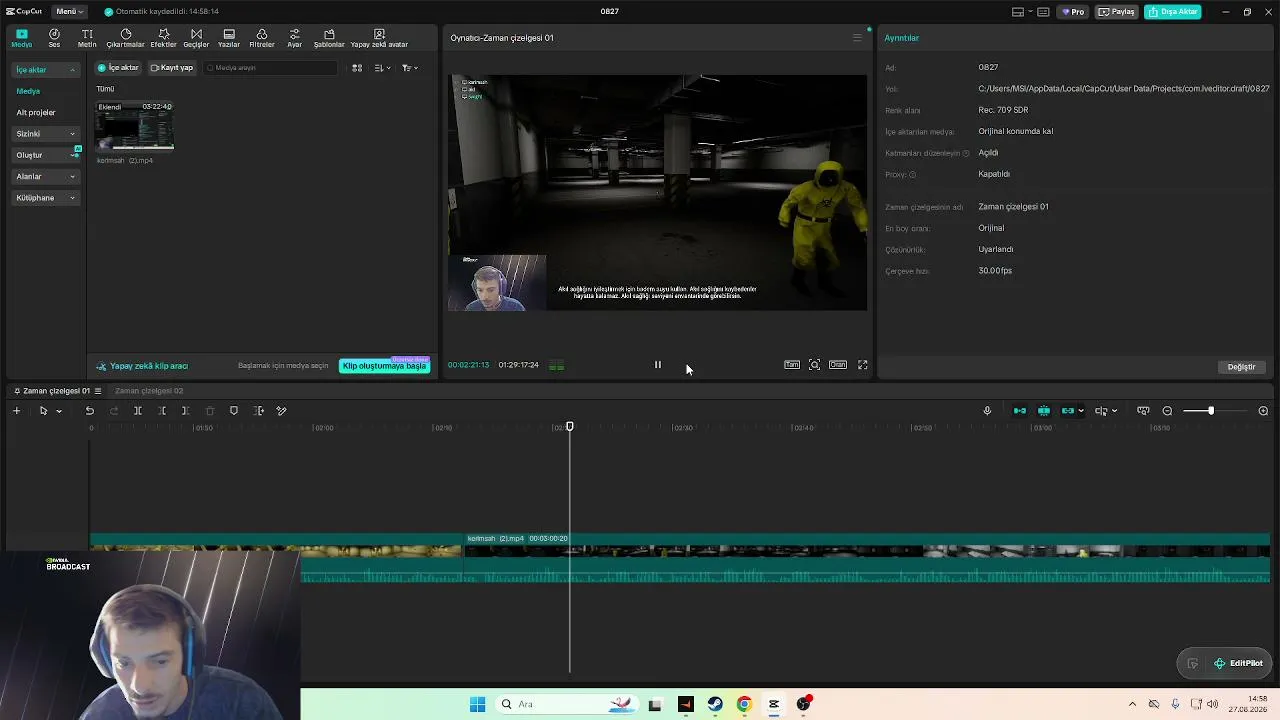Open the selection tool dropdown arrow
The image size is (1280, 720).
[x=59, y=411]
